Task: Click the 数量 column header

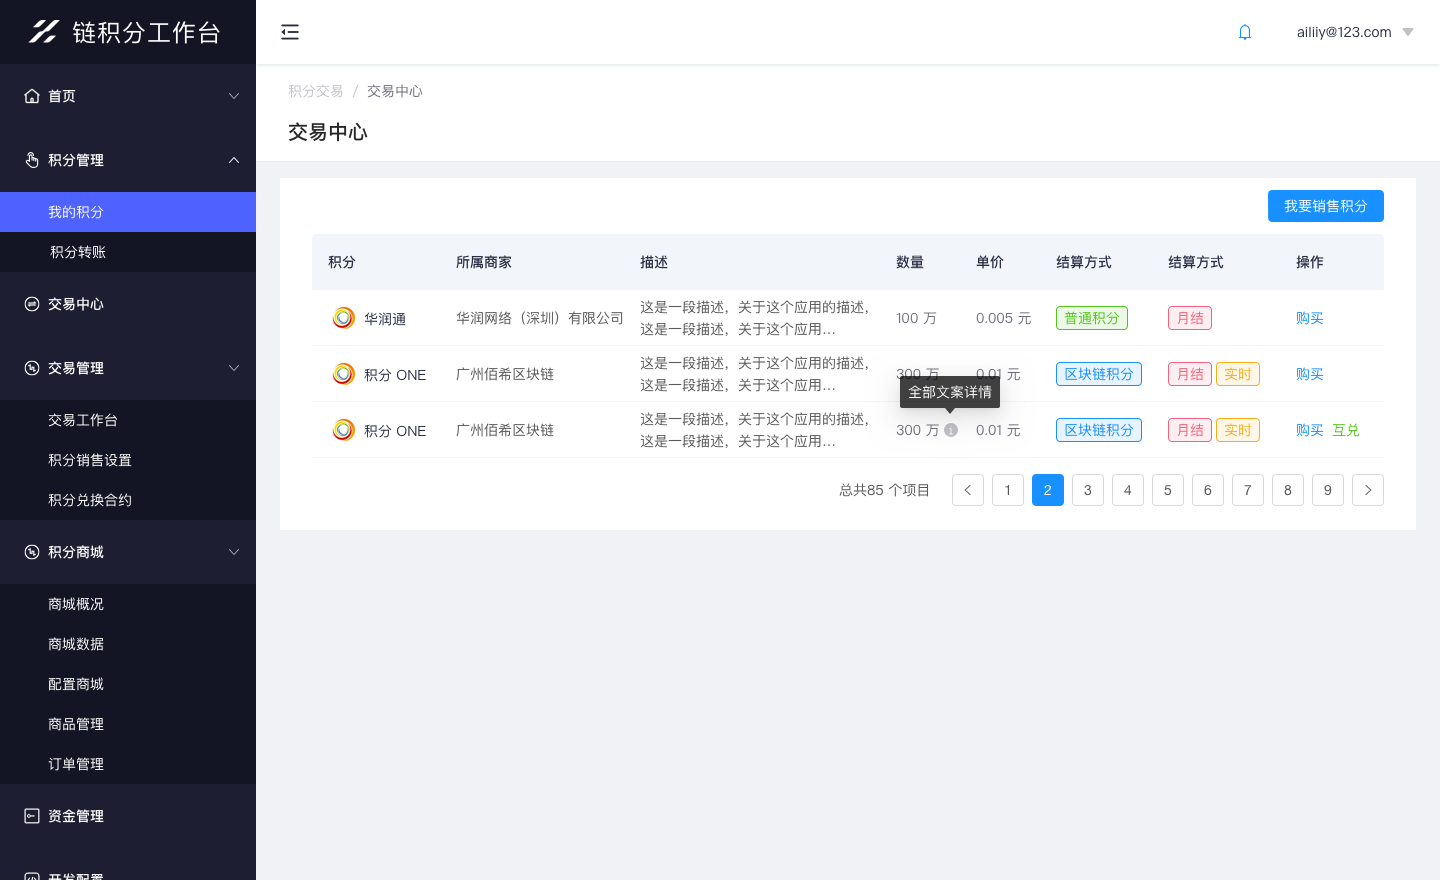Action: pyautogui.click(x=910, y=262)
